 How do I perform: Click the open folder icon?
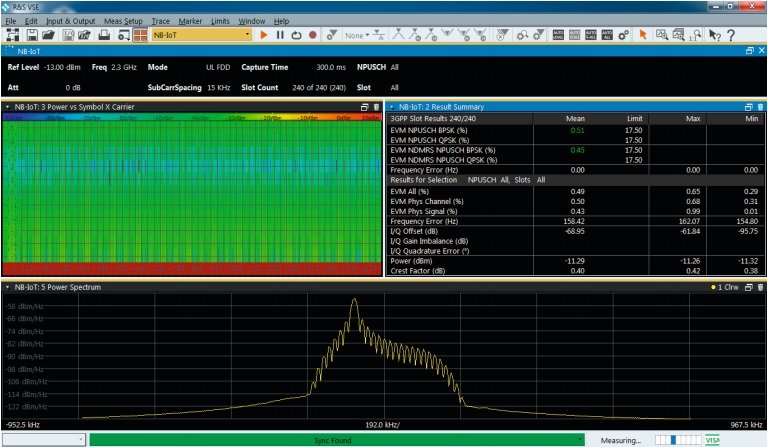point(48,35)
